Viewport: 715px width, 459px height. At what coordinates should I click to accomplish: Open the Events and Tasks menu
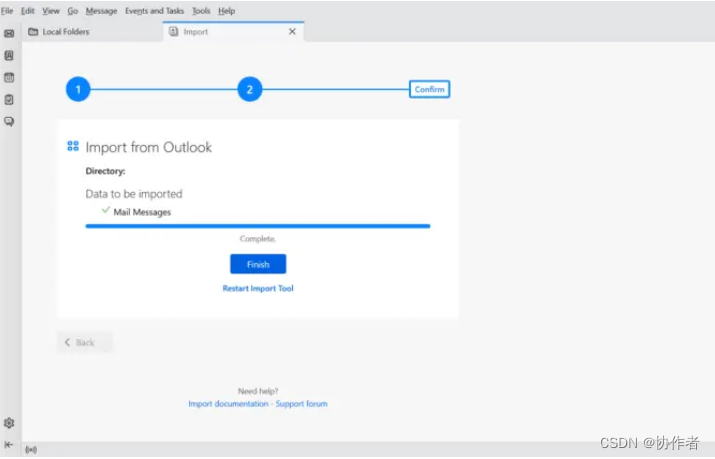[x=155, y=11]
